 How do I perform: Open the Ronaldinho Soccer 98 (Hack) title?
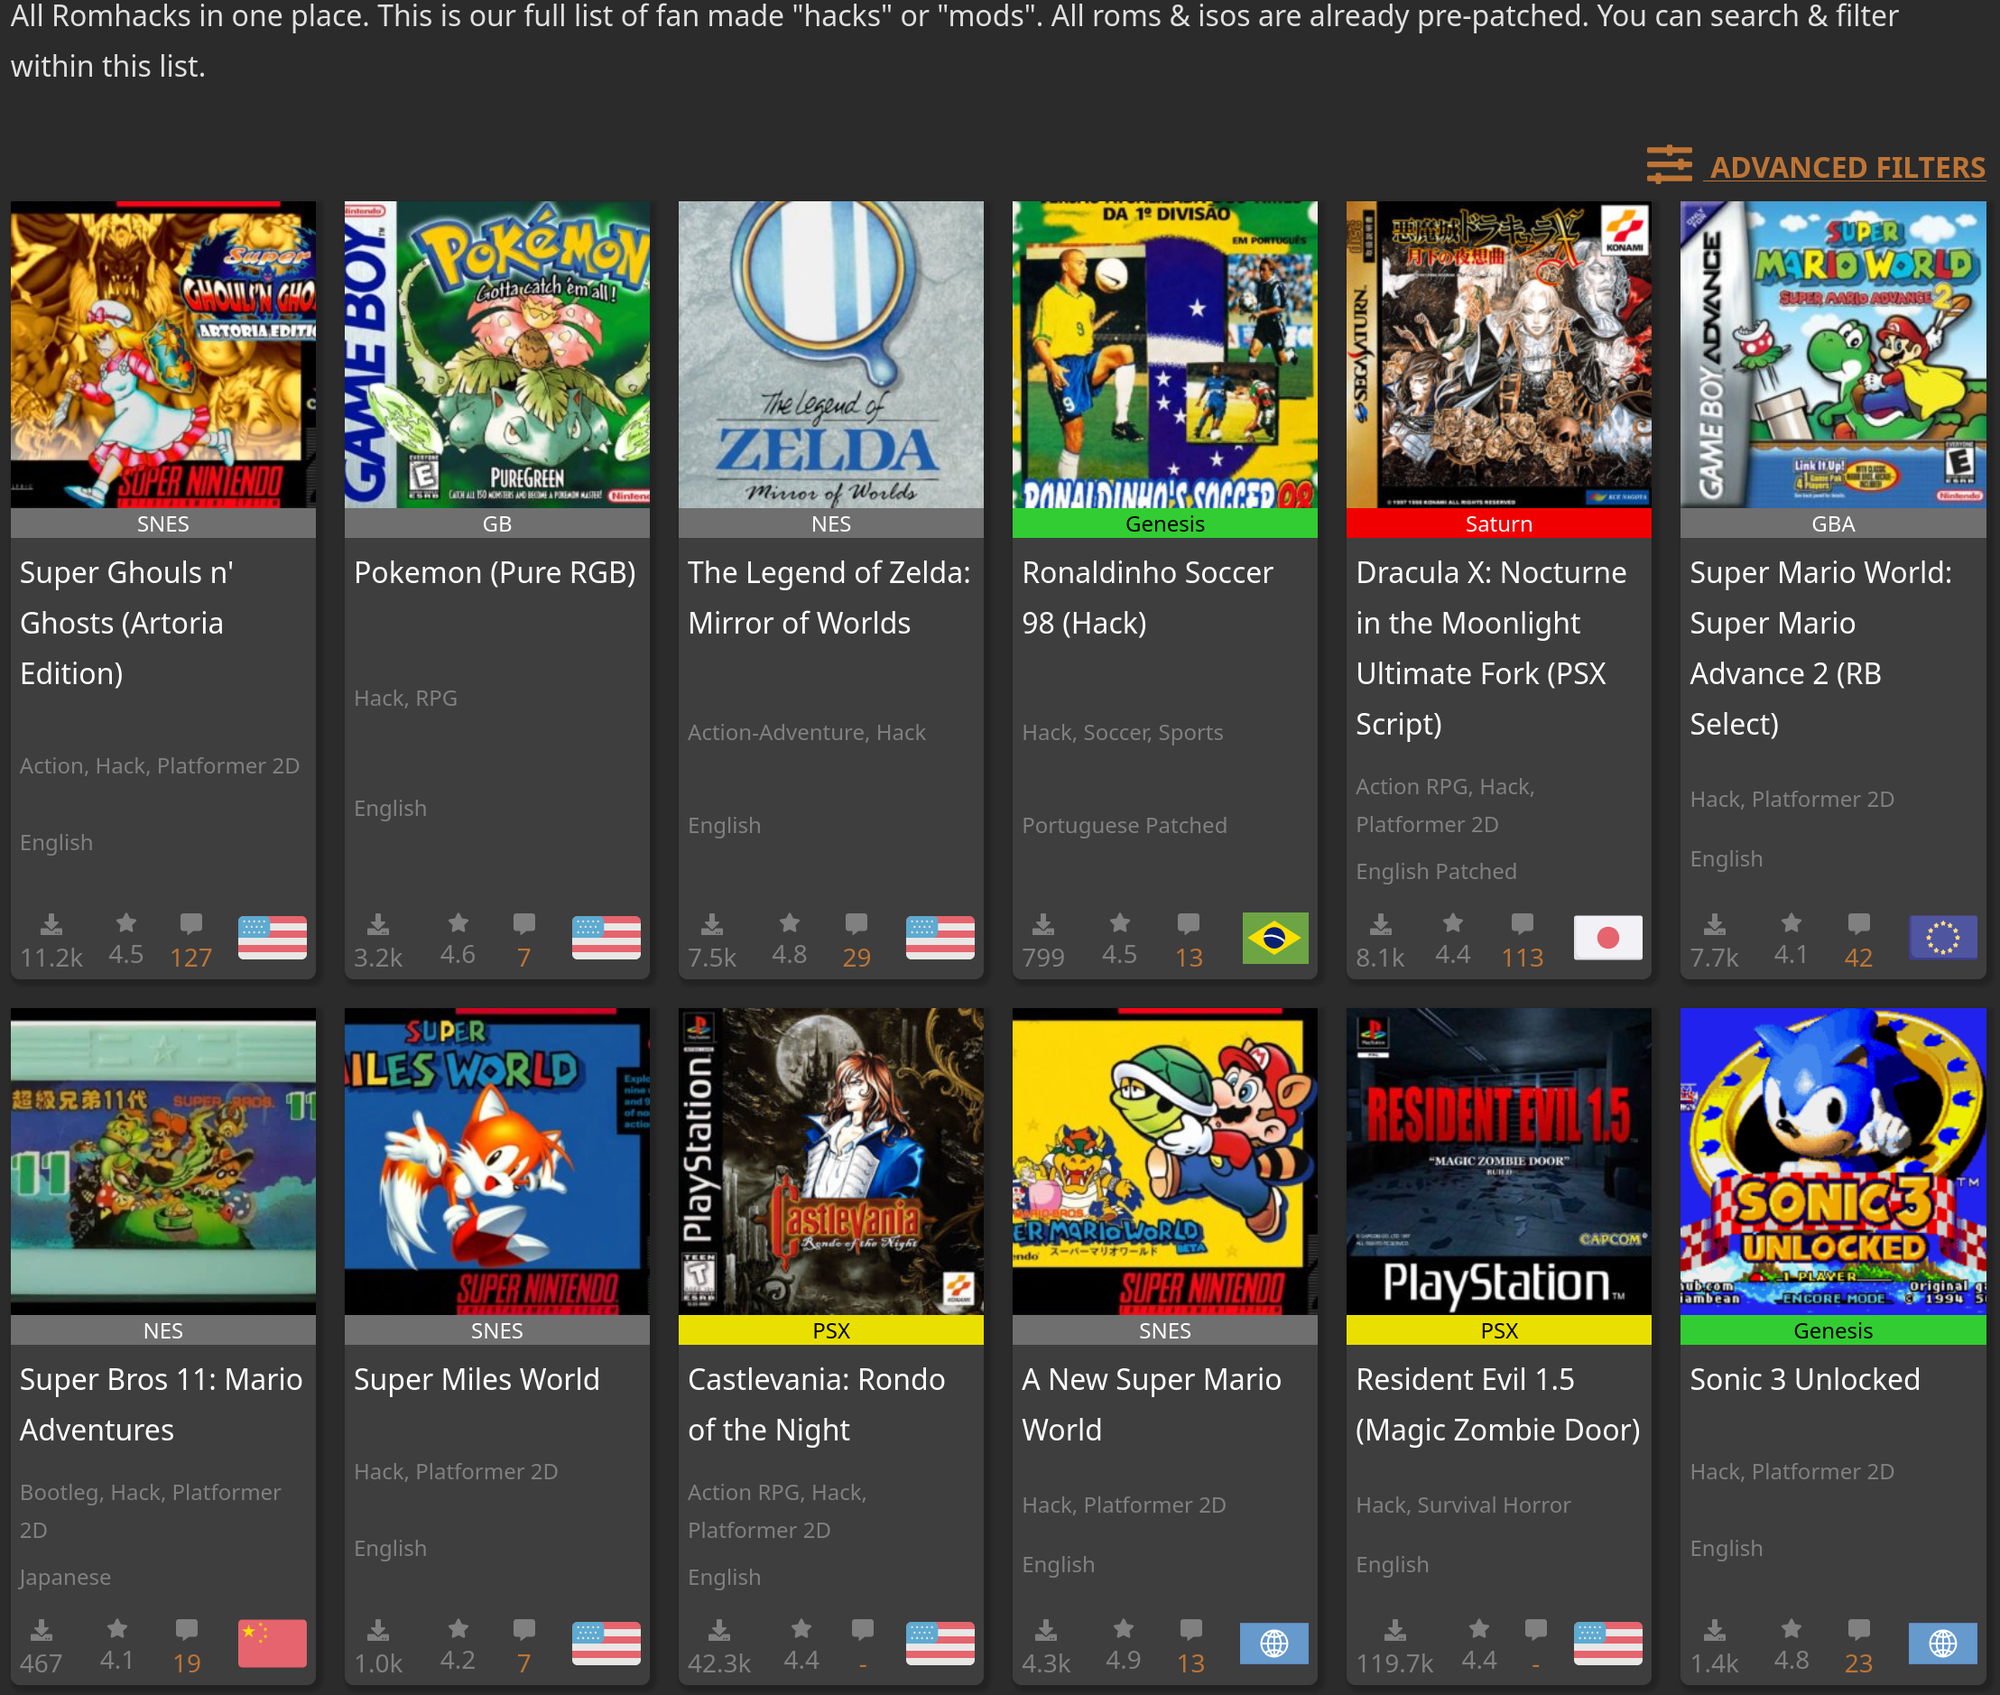click(1148, 598)
